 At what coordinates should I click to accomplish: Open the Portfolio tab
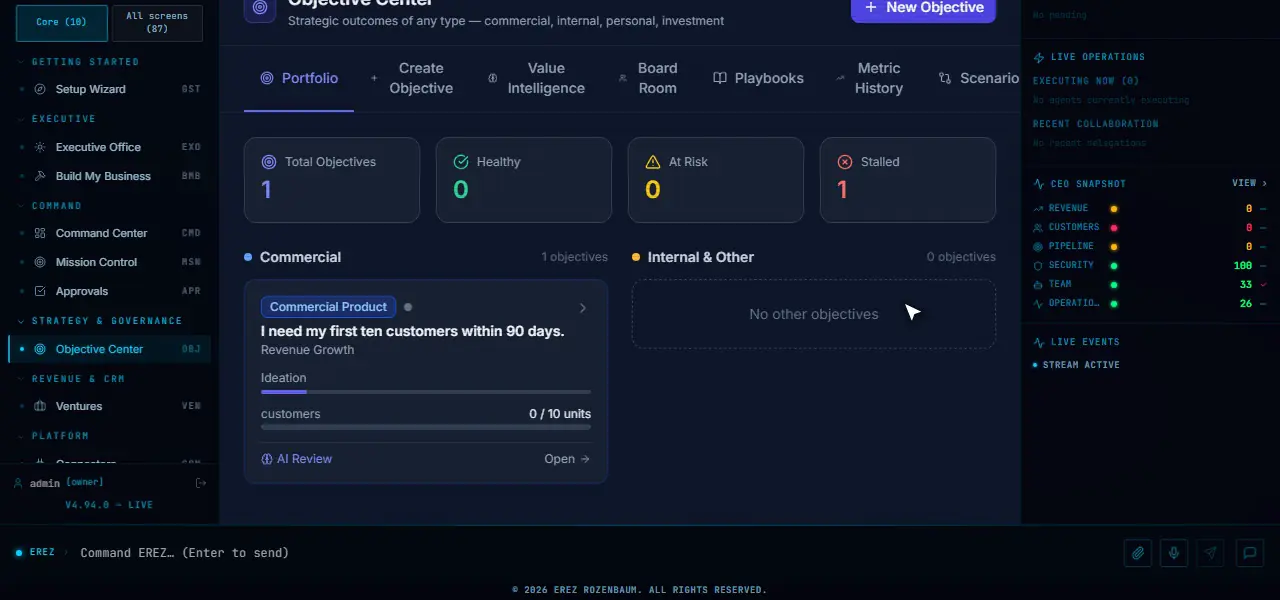click(x=299, y=78)
